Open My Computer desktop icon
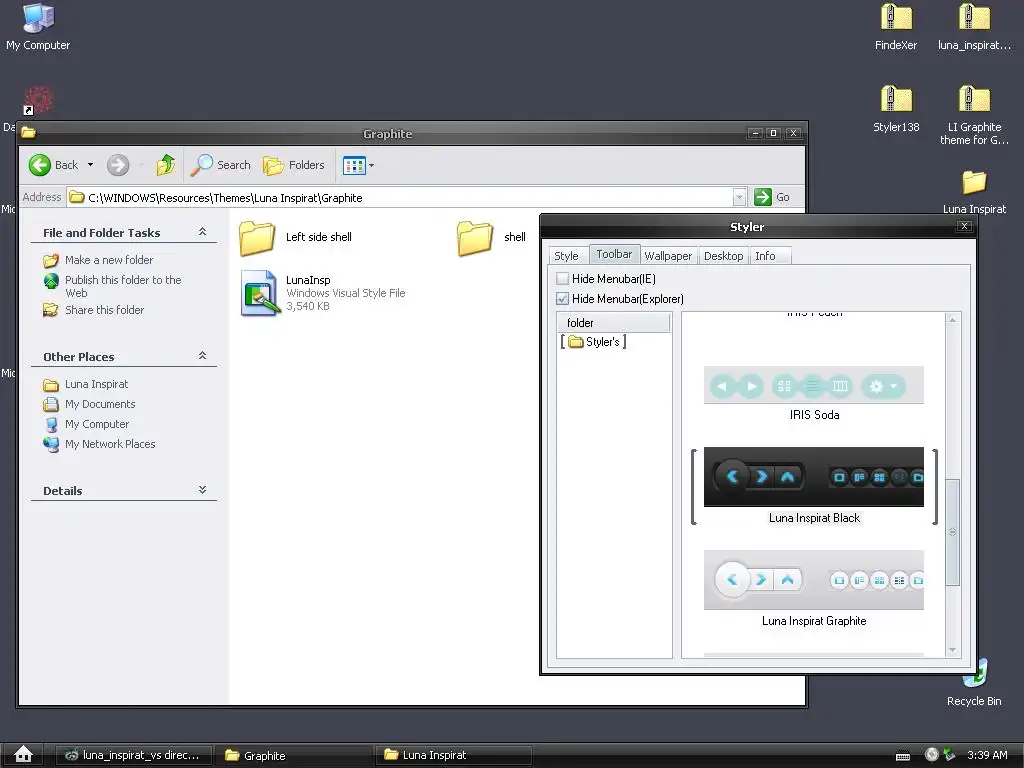This screenshot has height=768, width=1024. coord(38,27)
